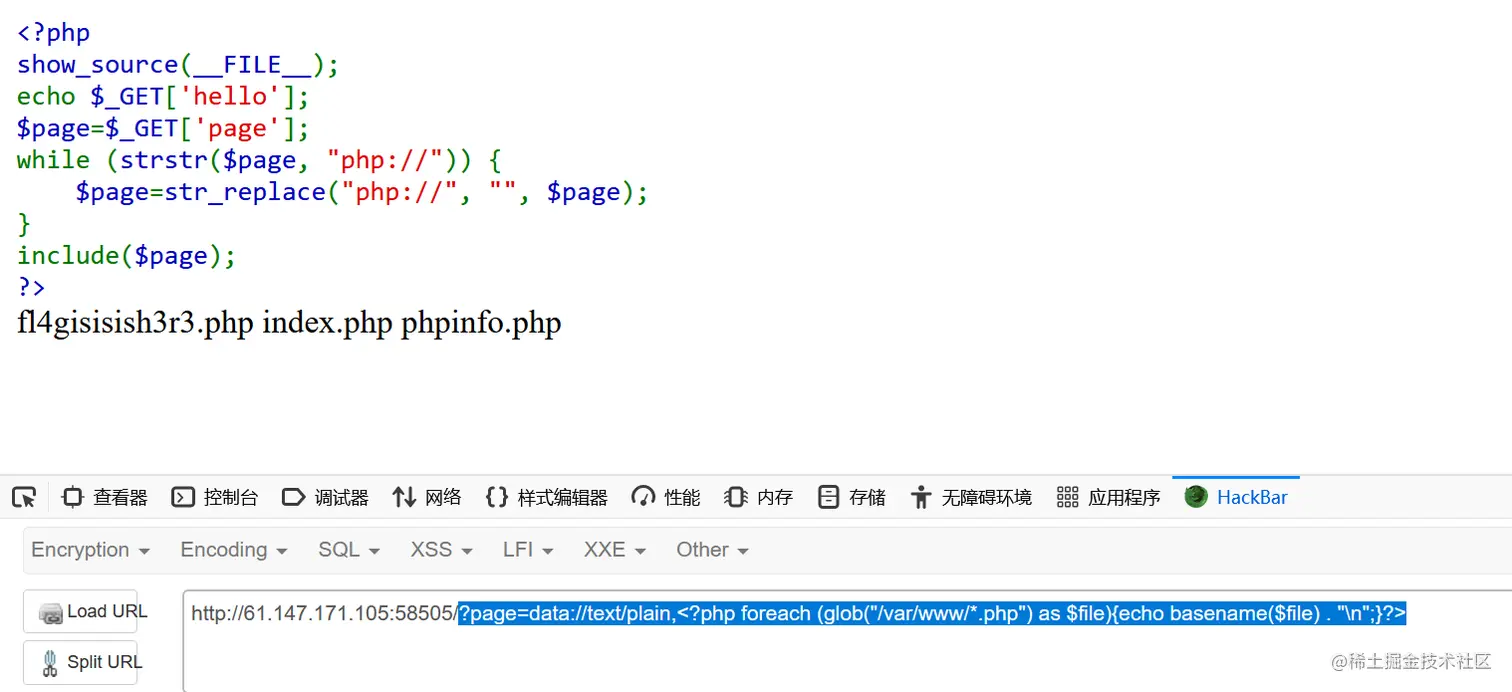The image size is (1512, 692).
Task: Click the str_replace code line
Action: click(362, 192)
